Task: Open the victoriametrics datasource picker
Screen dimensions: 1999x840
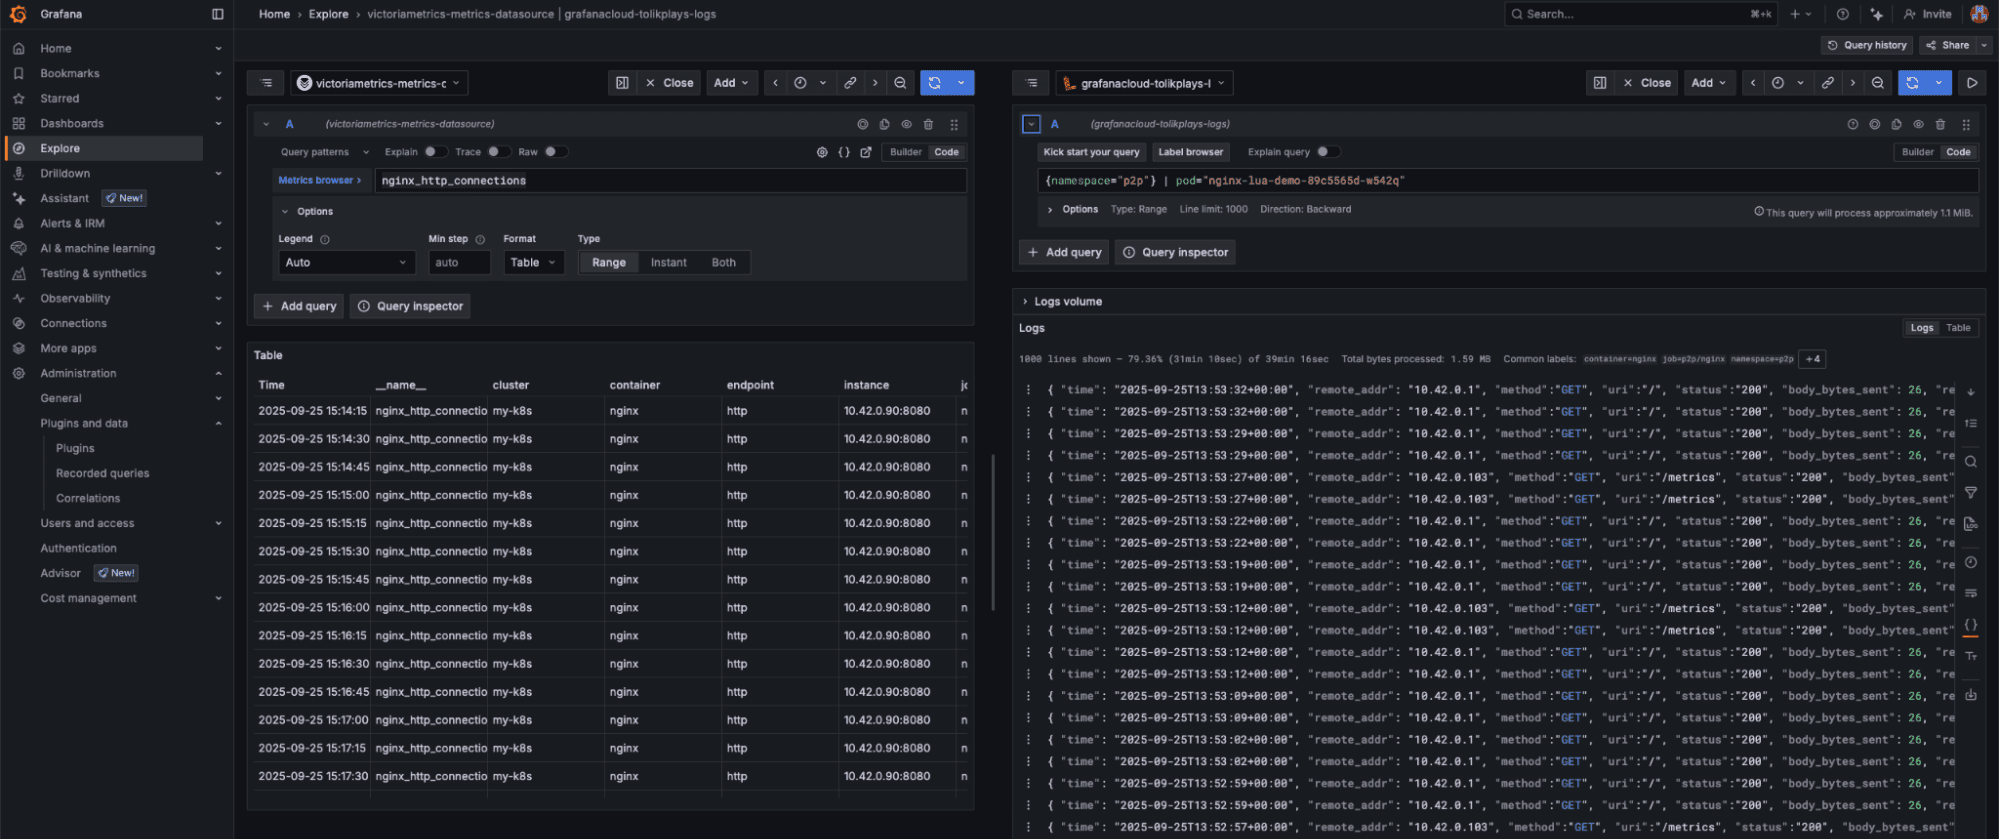Action: point(379,83)
